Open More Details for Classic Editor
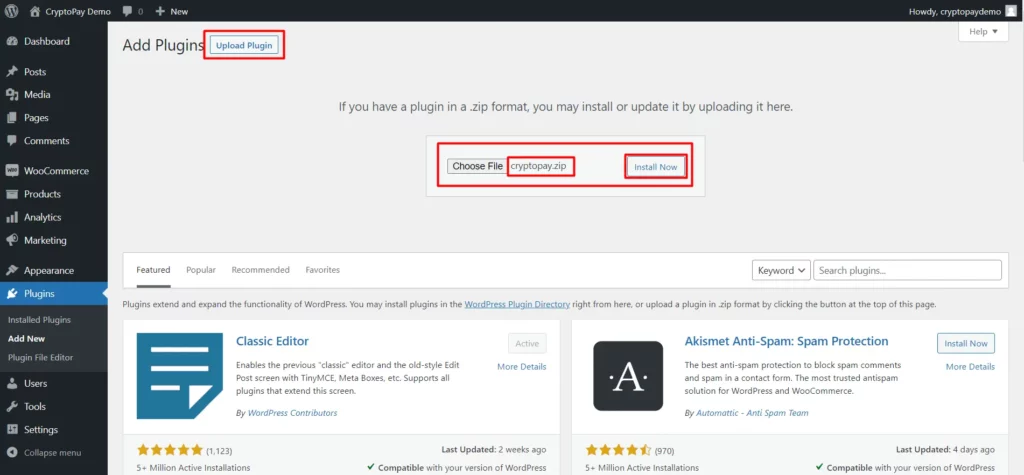This screenshot has width=1024, height=475. click(x=522, y=367)
